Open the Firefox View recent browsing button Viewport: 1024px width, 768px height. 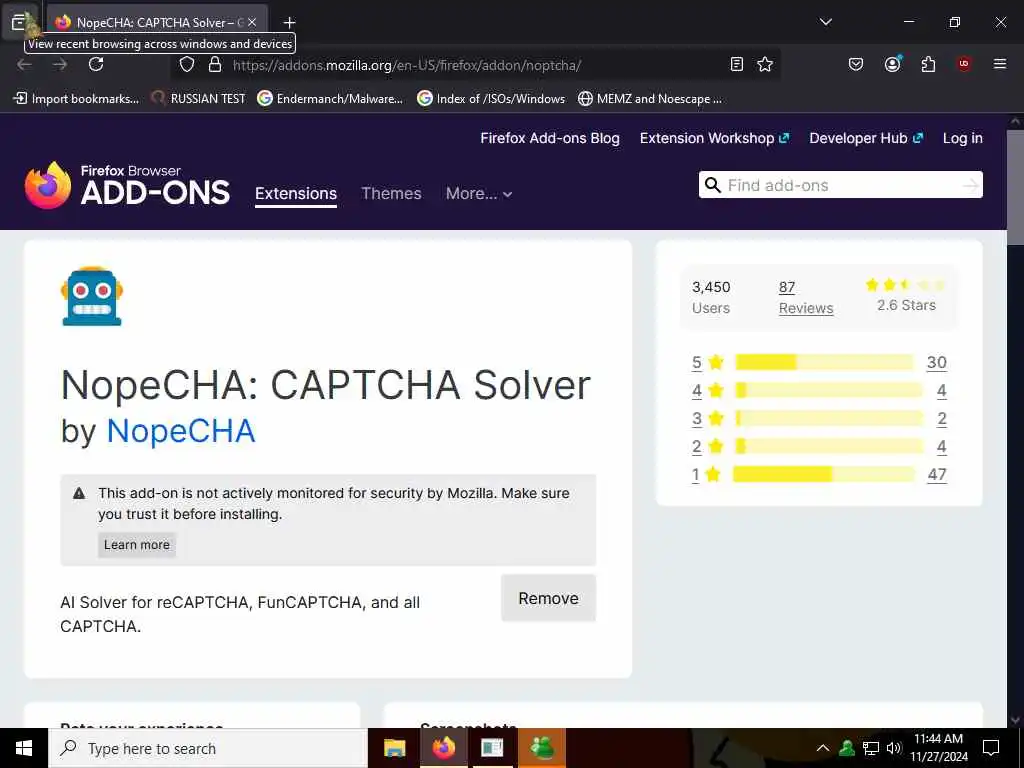tap(19, 22)
